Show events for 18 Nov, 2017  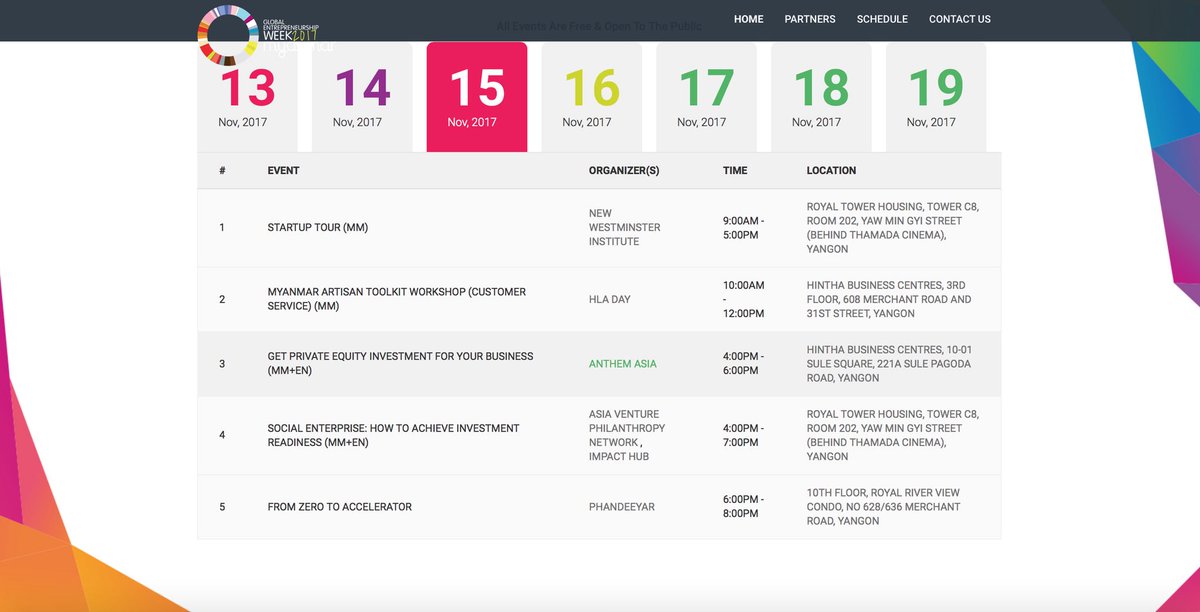821,97
